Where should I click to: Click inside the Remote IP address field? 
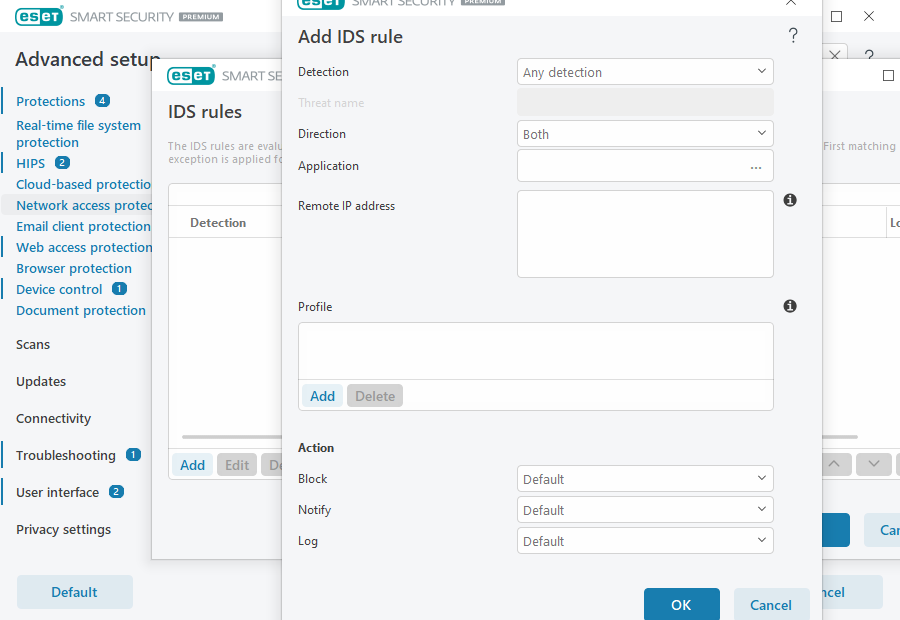tap(644, 233)
